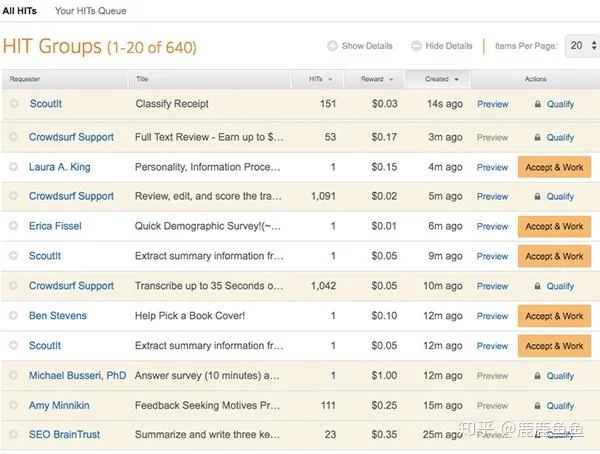Click lock icon in Classify Receipt row
The image size is (600, 454).
pos(538,104)
